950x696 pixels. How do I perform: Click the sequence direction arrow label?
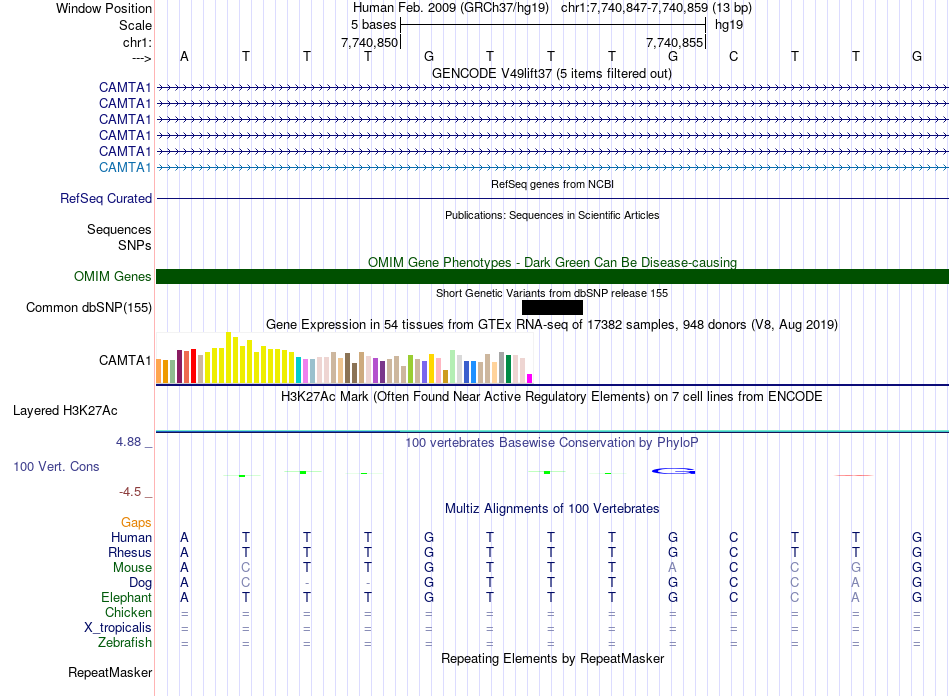142,58
